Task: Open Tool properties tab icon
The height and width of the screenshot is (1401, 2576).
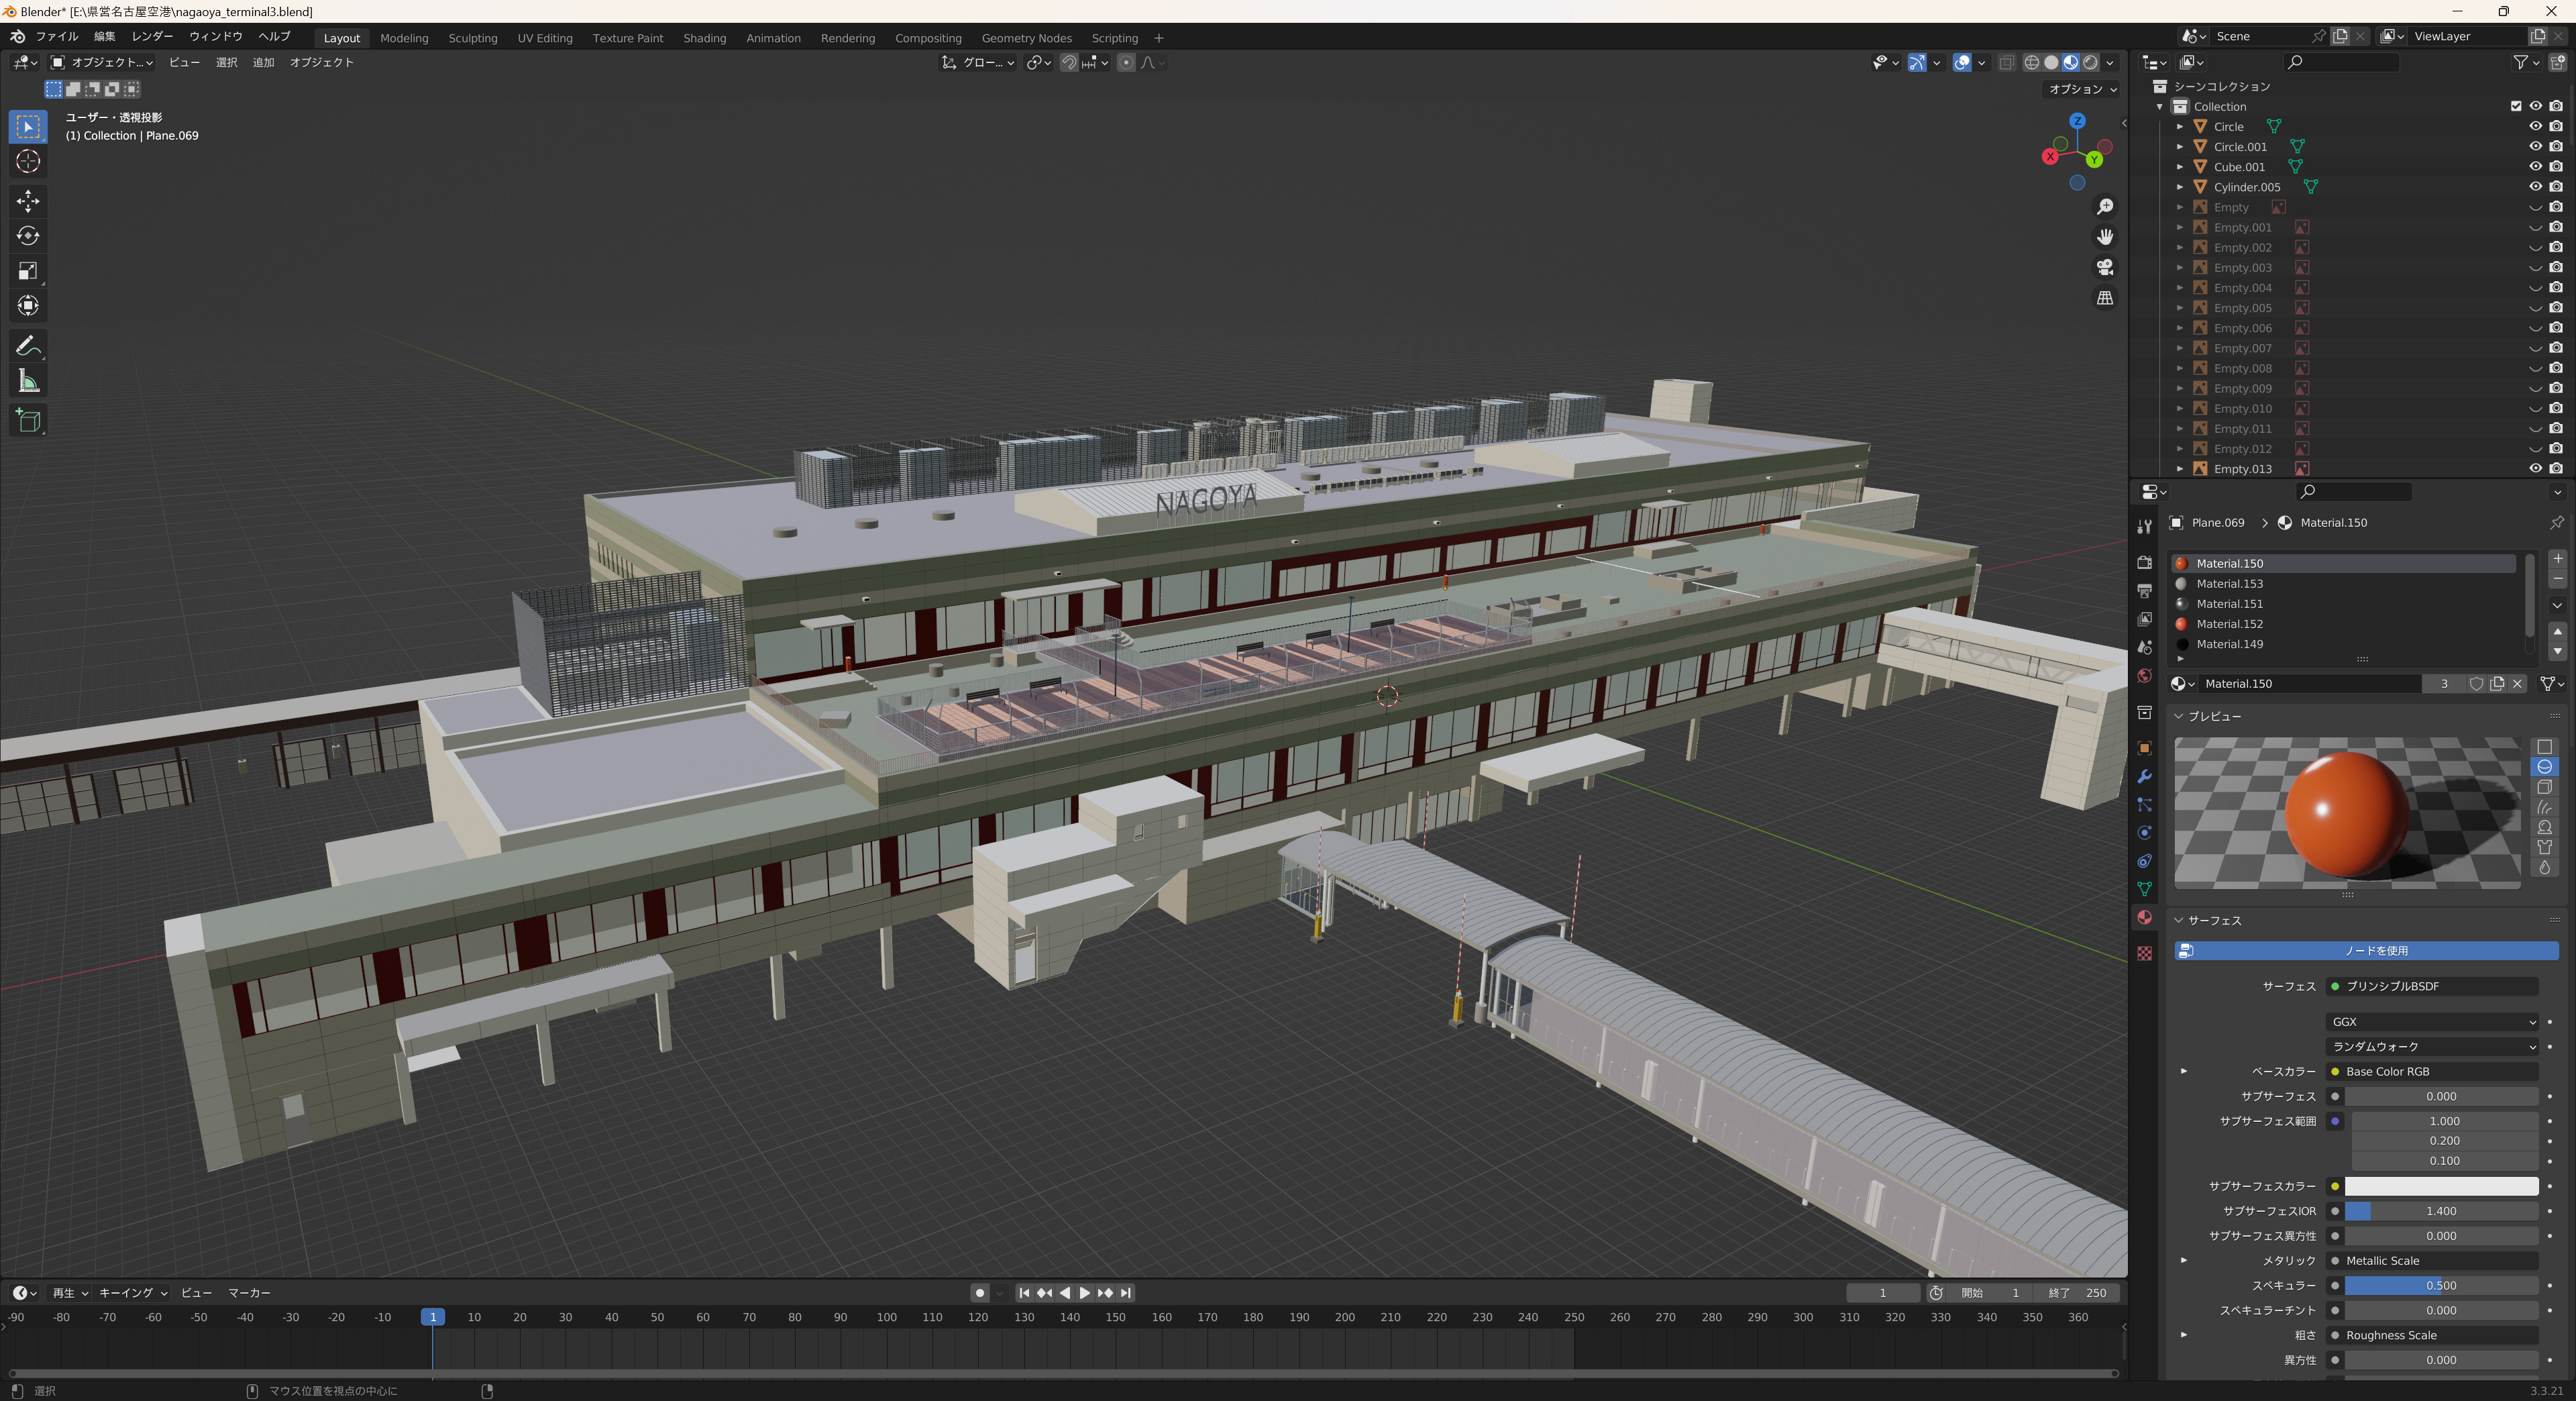Action: coord(2144,527)
